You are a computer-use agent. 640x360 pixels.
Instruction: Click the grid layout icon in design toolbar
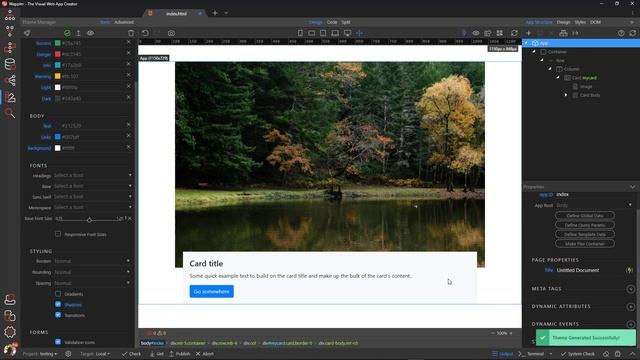click(x=500, y=33)
